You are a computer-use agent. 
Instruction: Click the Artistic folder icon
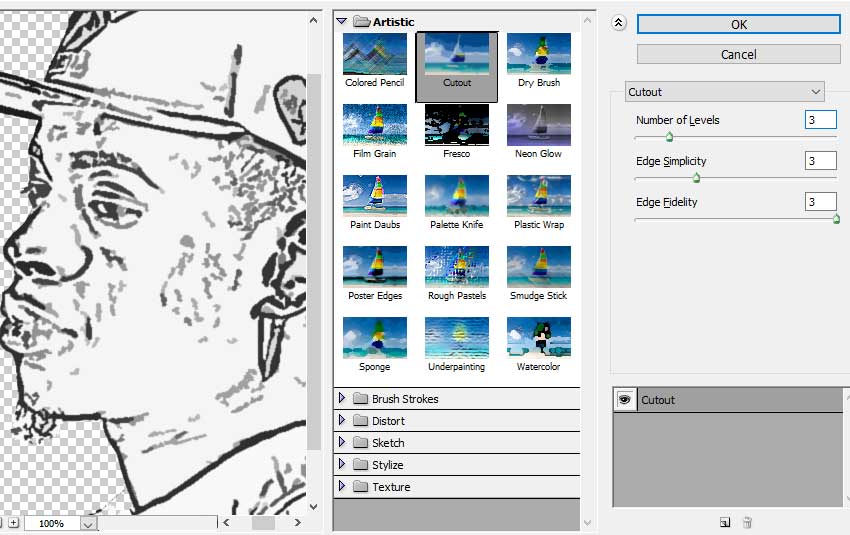coord(361,22)
